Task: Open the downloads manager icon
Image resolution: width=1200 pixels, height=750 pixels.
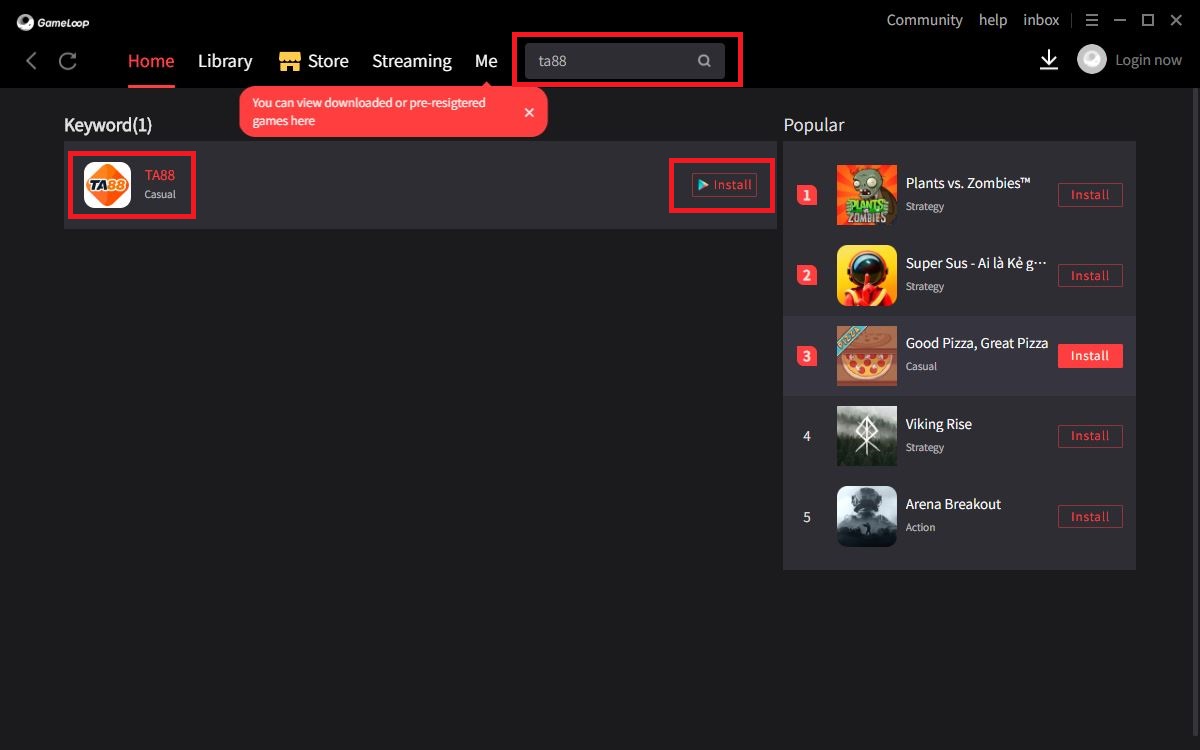Action: [1048, 61]
